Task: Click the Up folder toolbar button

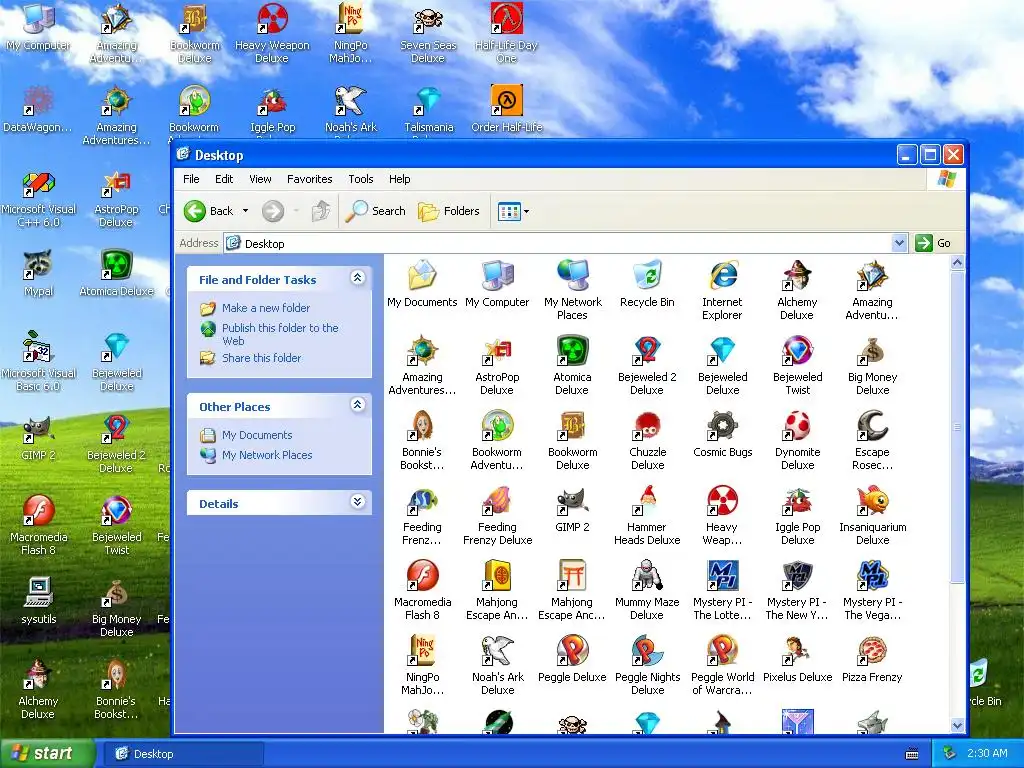Action: pyautogui.click(x=321, y=211)
